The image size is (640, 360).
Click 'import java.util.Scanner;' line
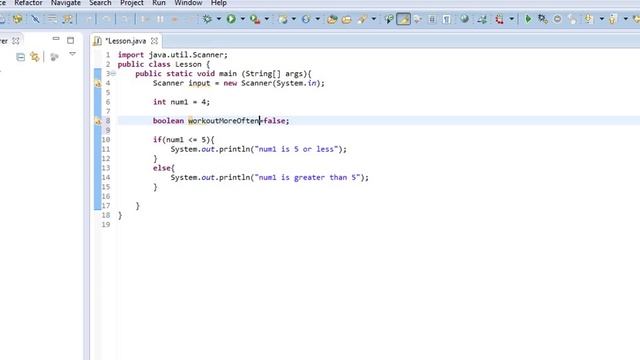173,55
